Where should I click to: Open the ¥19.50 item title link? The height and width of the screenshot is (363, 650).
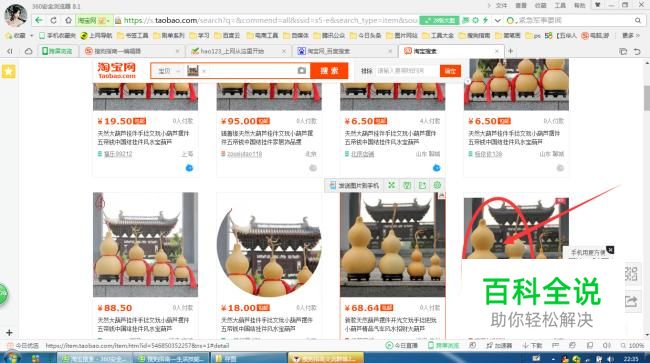[143, 138]
